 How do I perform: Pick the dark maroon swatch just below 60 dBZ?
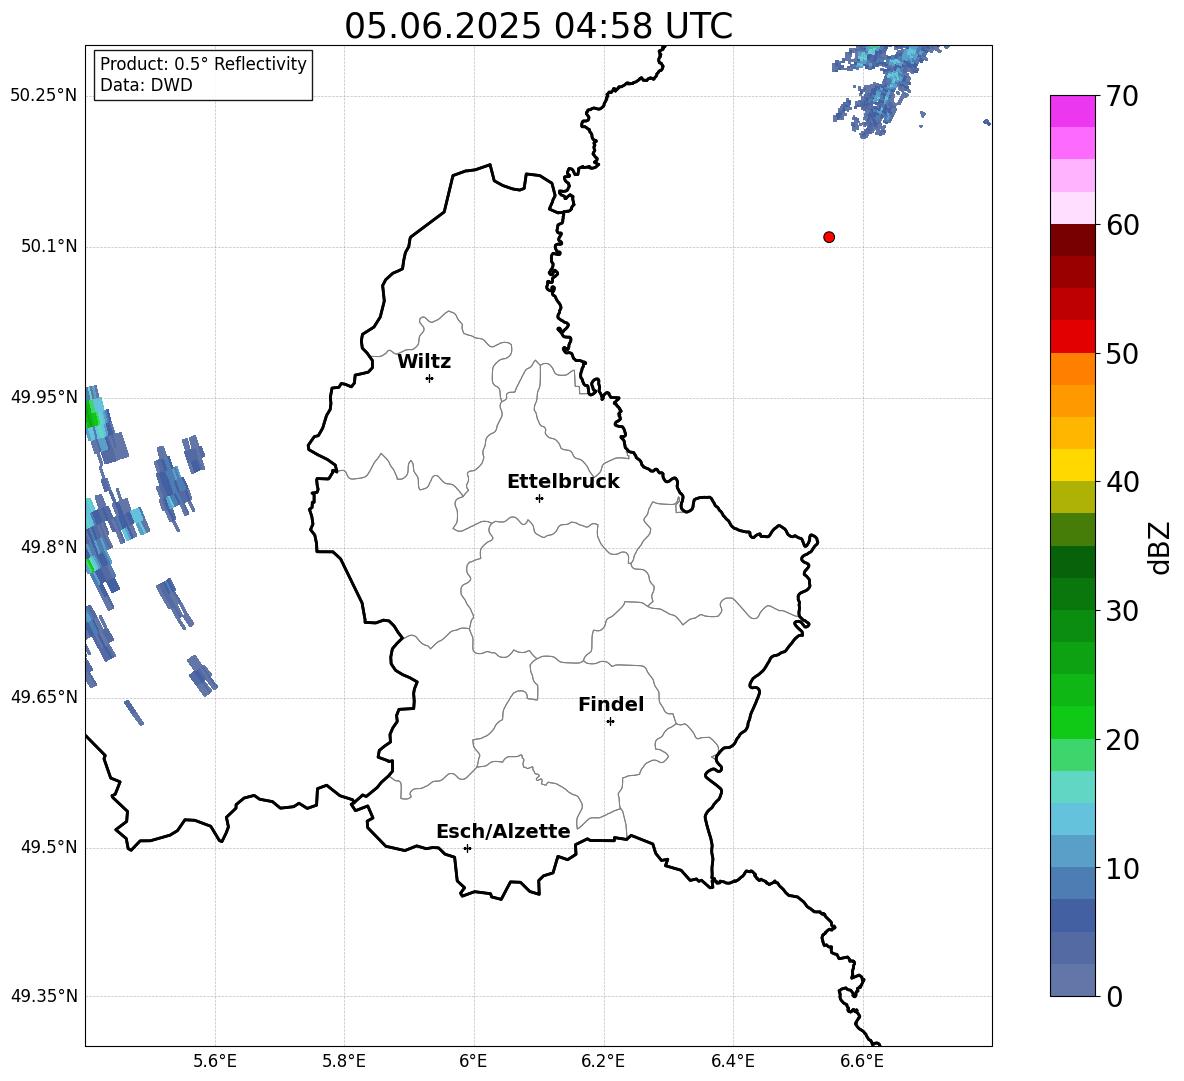[1073, 240]
